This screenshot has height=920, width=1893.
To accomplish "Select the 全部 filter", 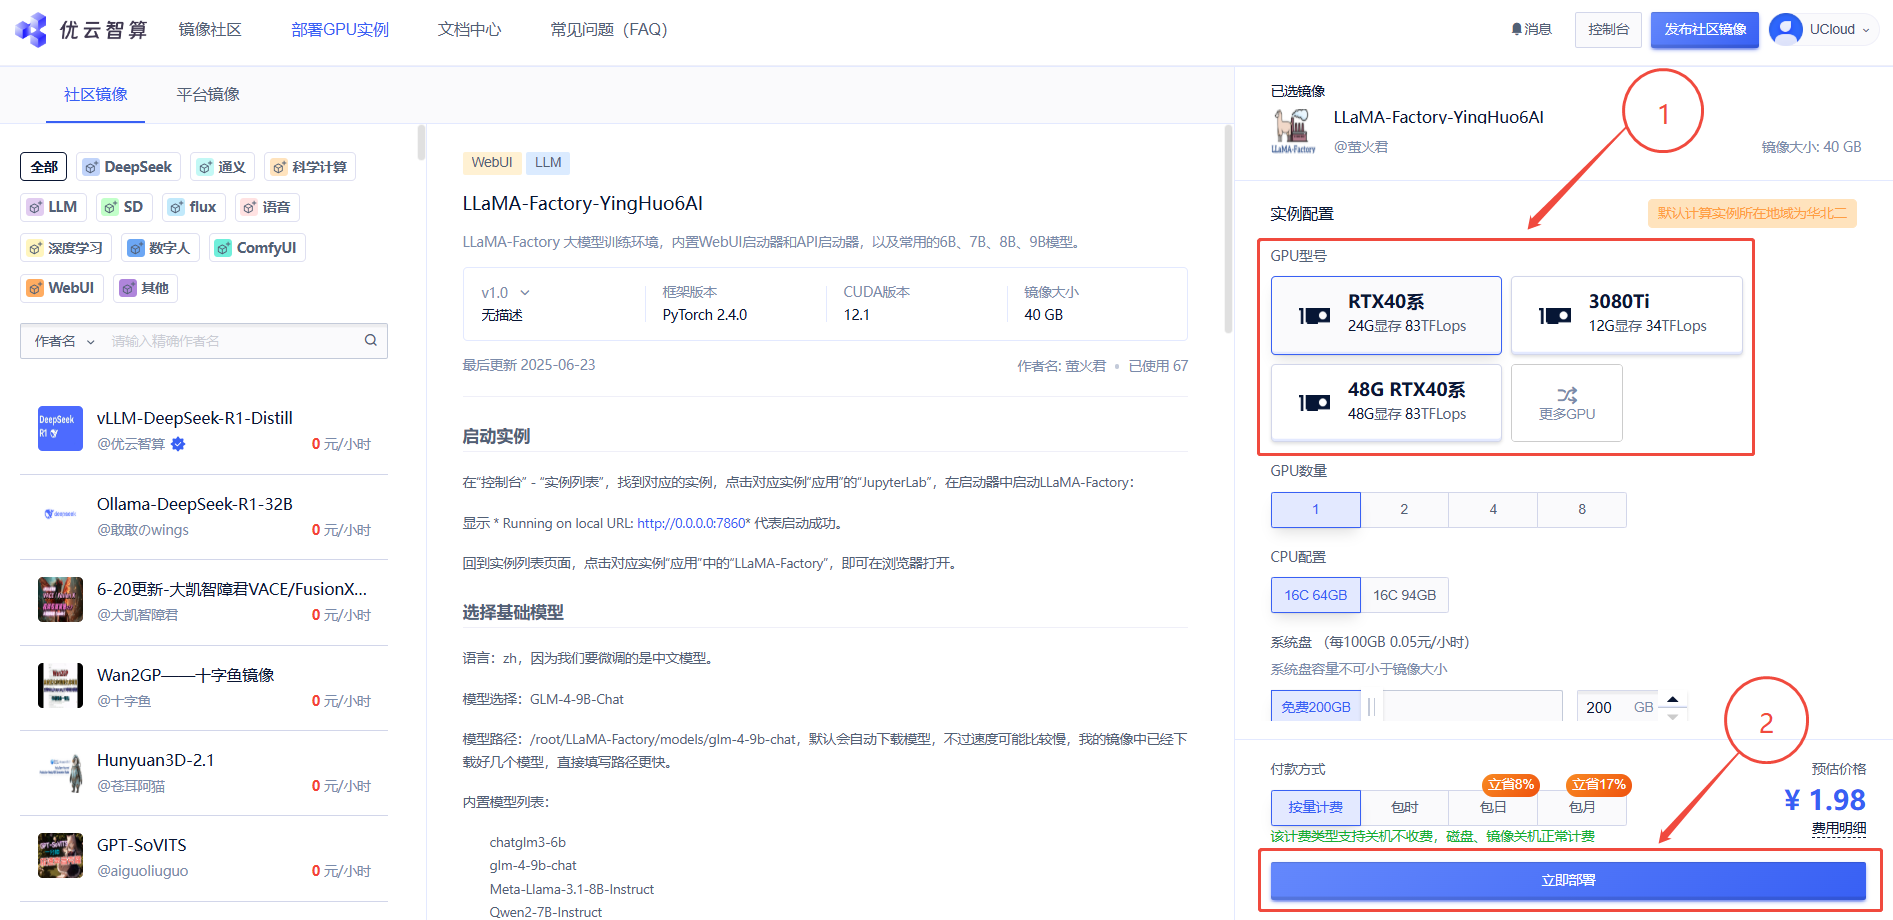I will [x=44, y=167].
